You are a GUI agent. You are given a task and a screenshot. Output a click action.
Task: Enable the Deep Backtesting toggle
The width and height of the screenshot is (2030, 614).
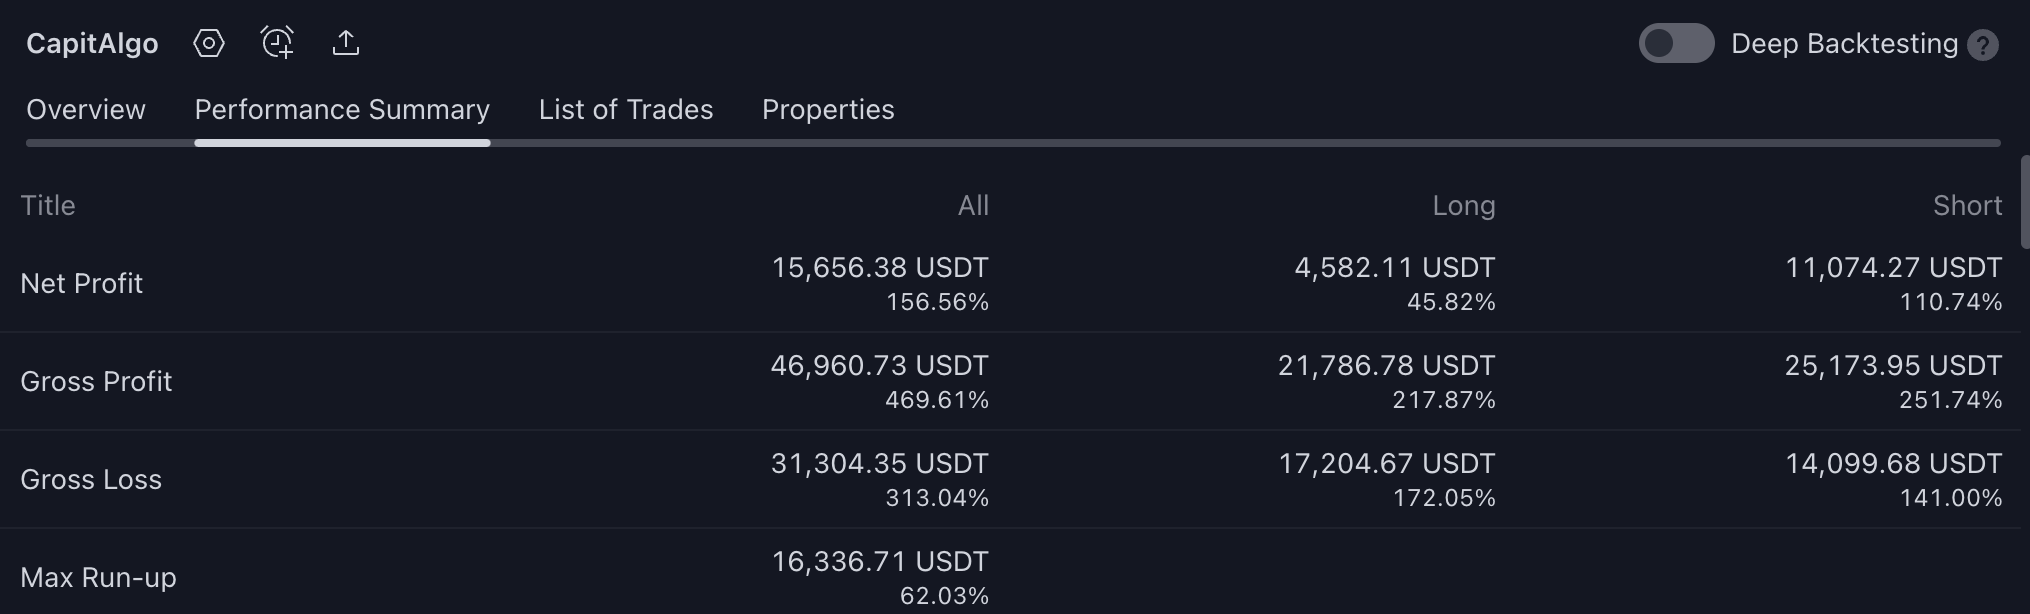pos(1676,43)
